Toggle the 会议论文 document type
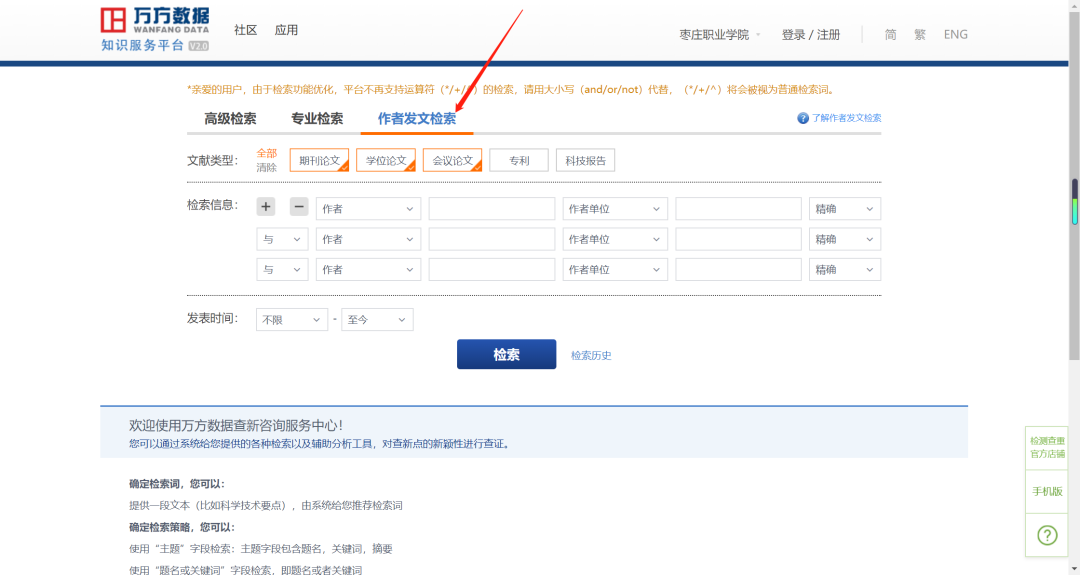 pyautogui.click(x=453, y=160)
